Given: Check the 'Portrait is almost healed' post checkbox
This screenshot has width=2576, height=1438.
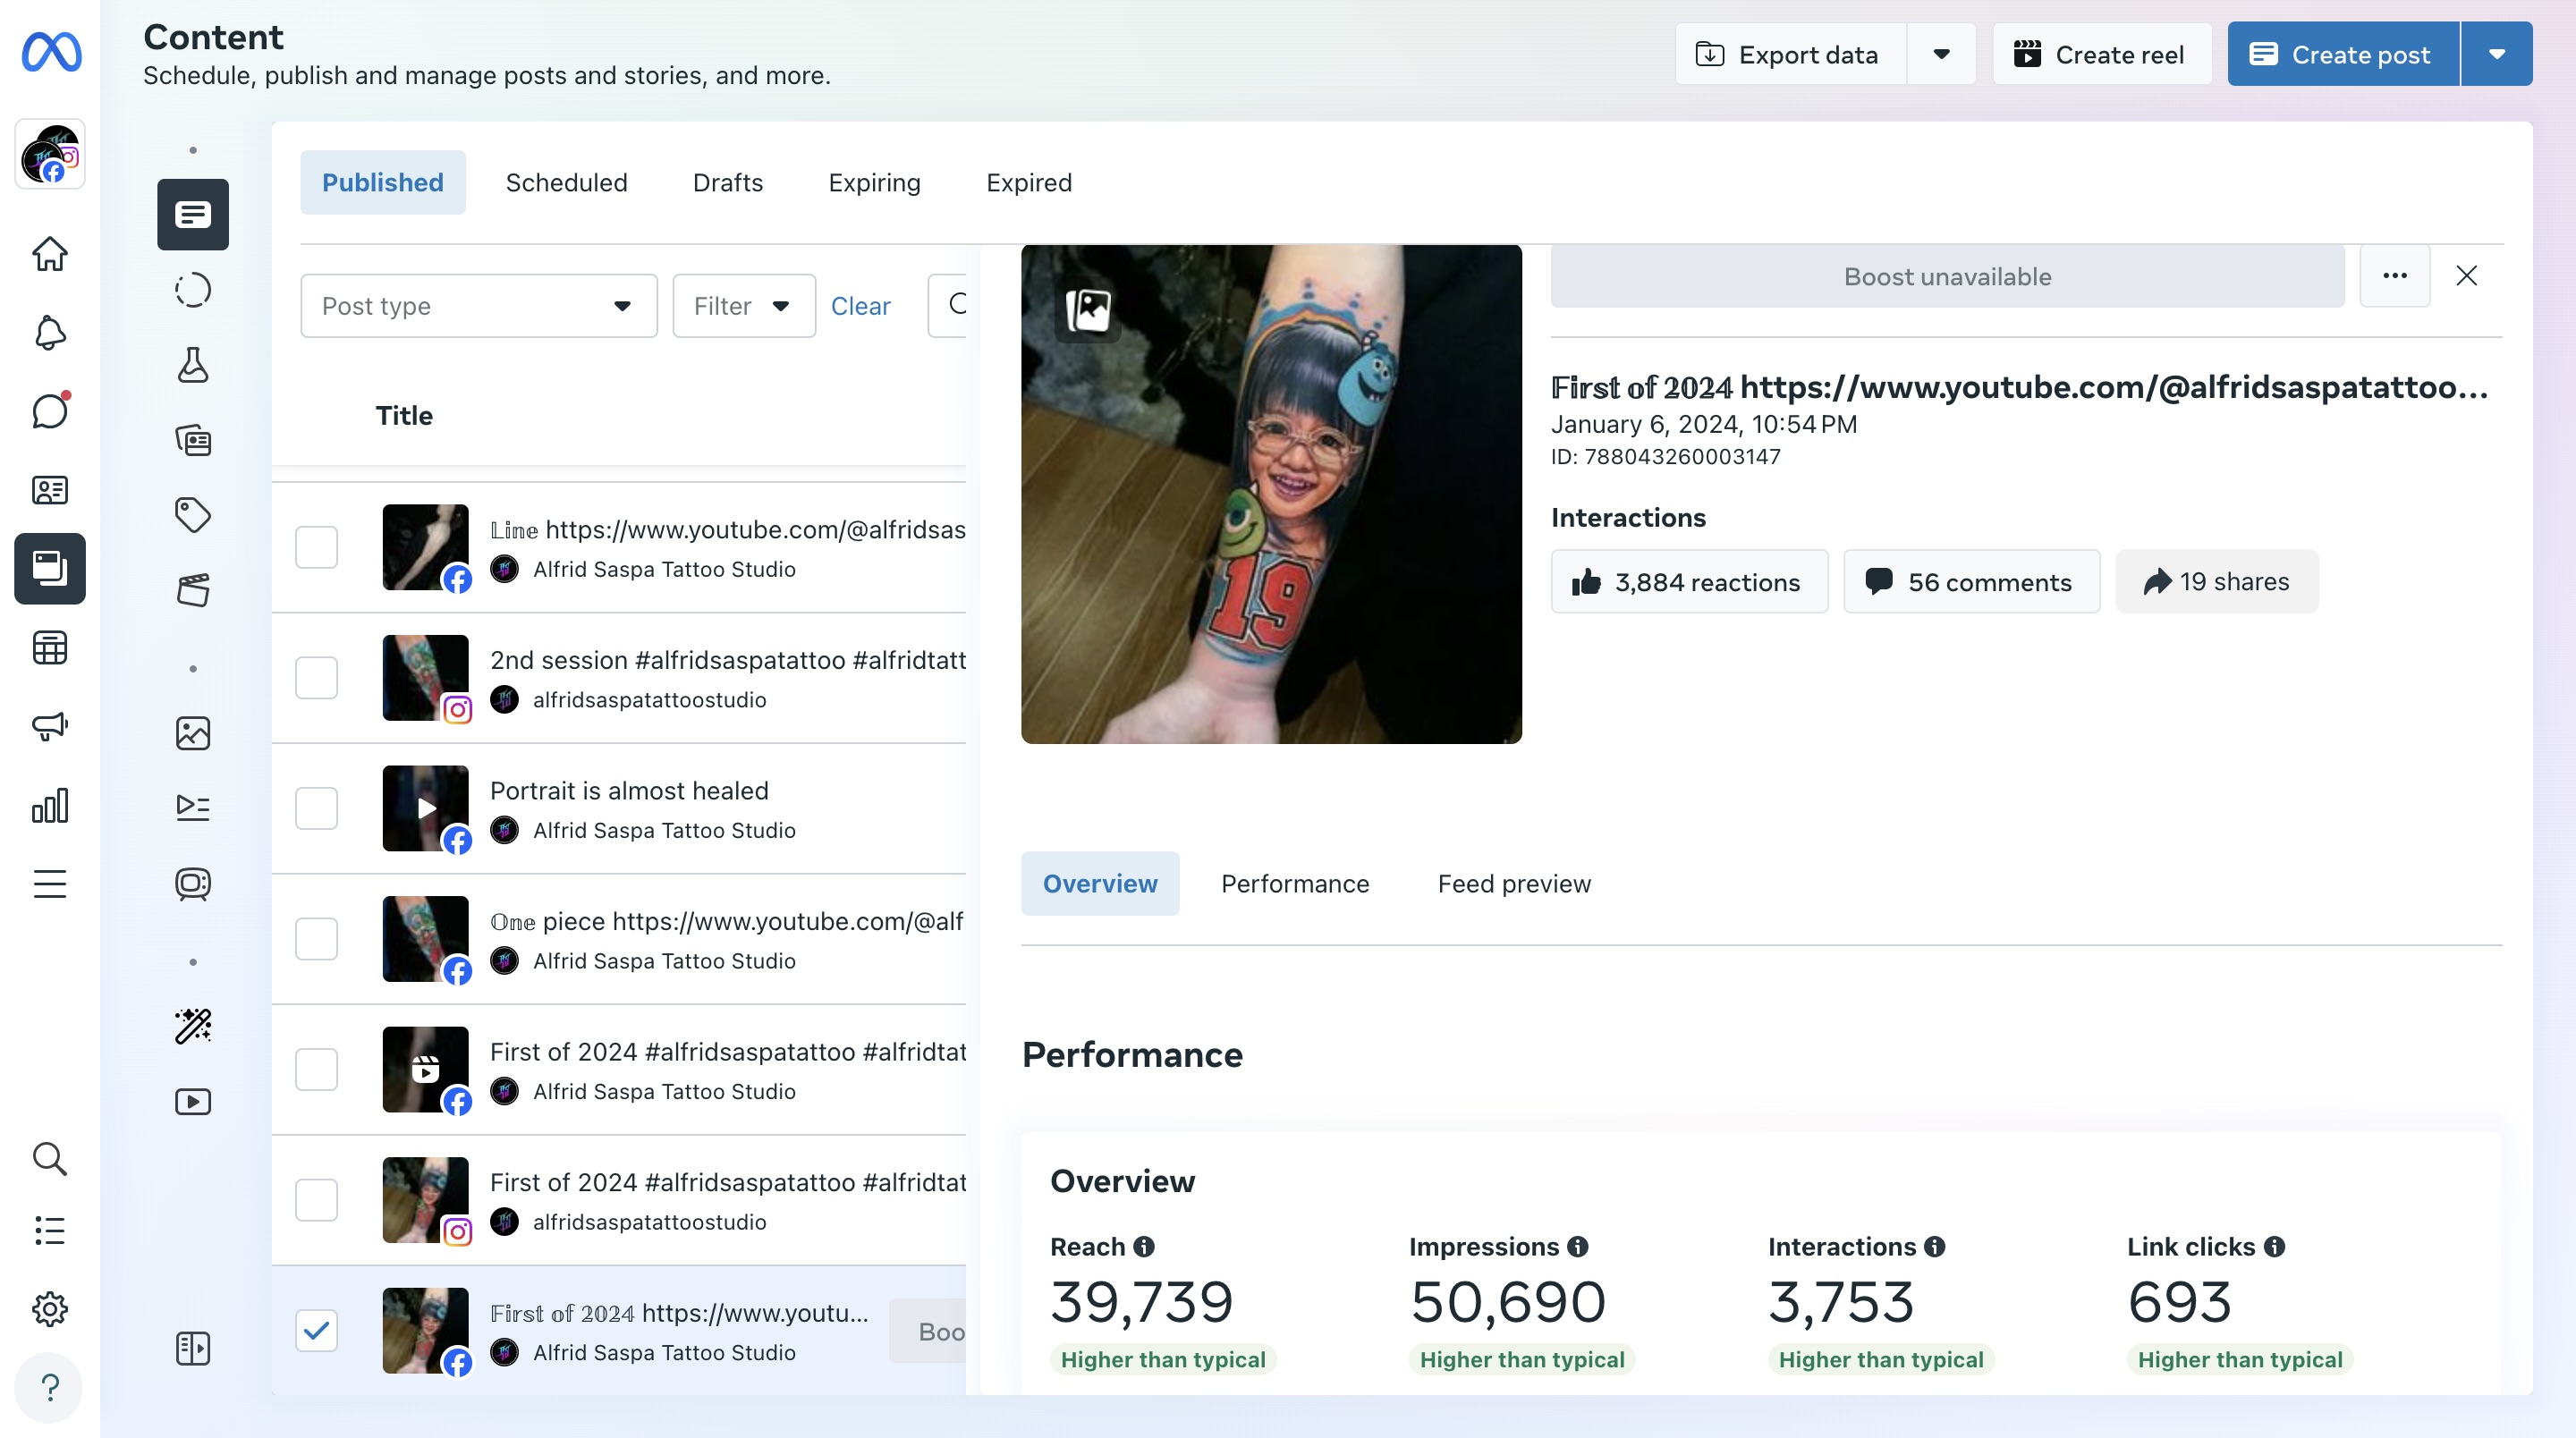Looking at the screenshot, I should [x=316, y=808].
